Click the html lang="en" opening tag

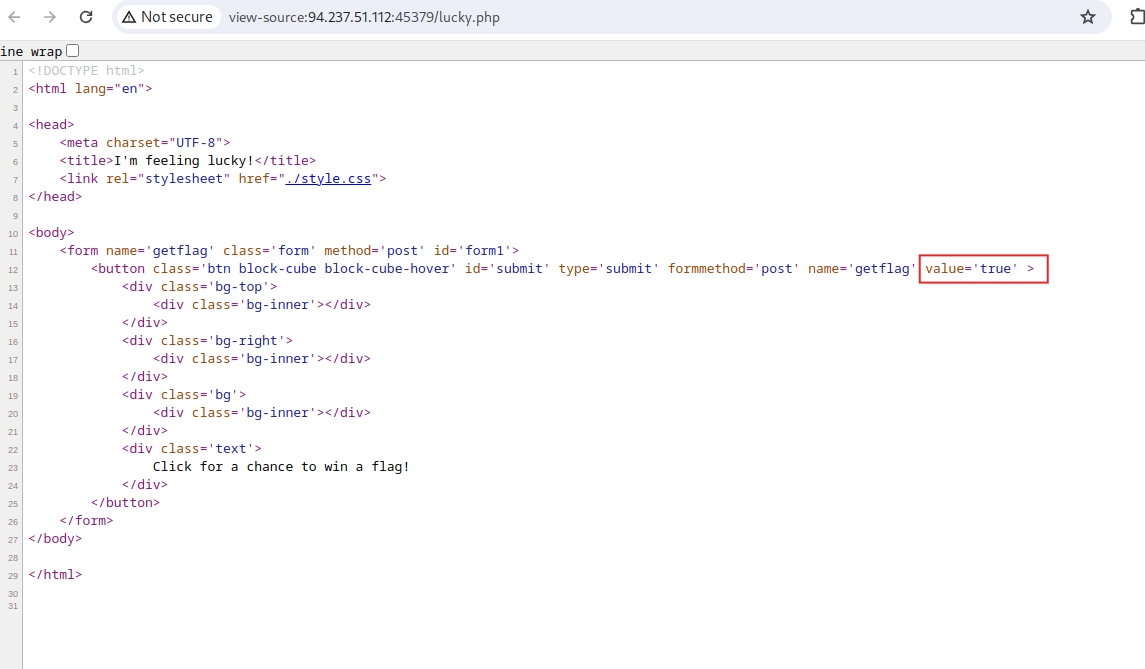(90, 89)
